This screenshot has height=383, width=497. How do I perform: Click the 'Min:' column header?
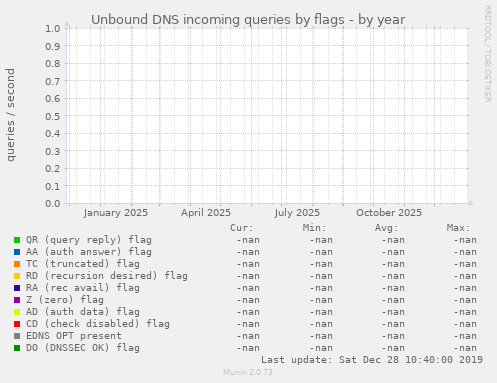314,228
